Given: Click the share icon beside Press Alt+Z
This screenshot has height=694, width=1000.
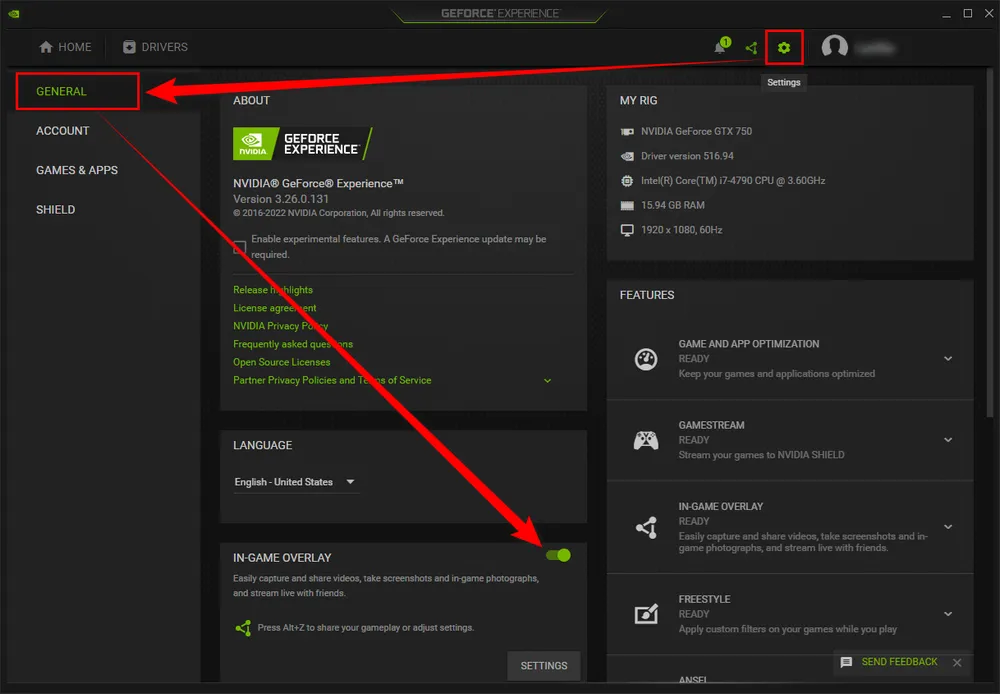Looking at the screenshot, I should [x=243, y=628].
